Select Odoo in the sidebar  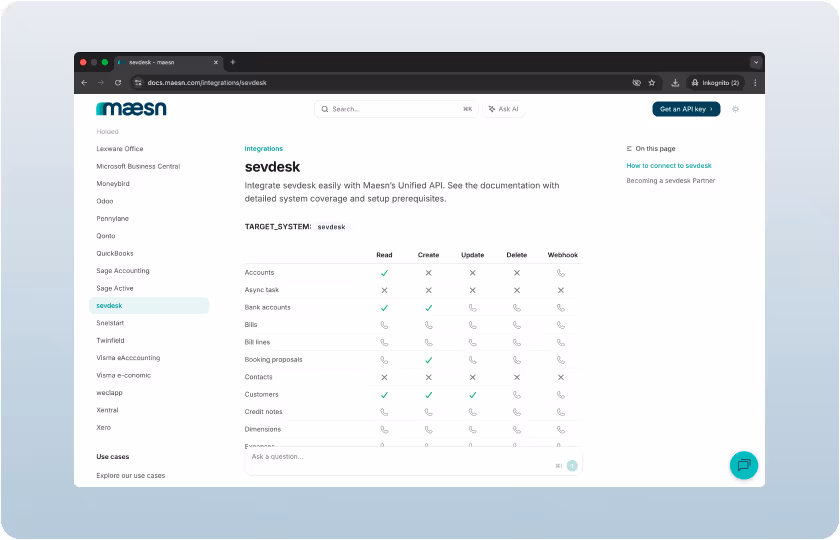(x=104, y=201)
